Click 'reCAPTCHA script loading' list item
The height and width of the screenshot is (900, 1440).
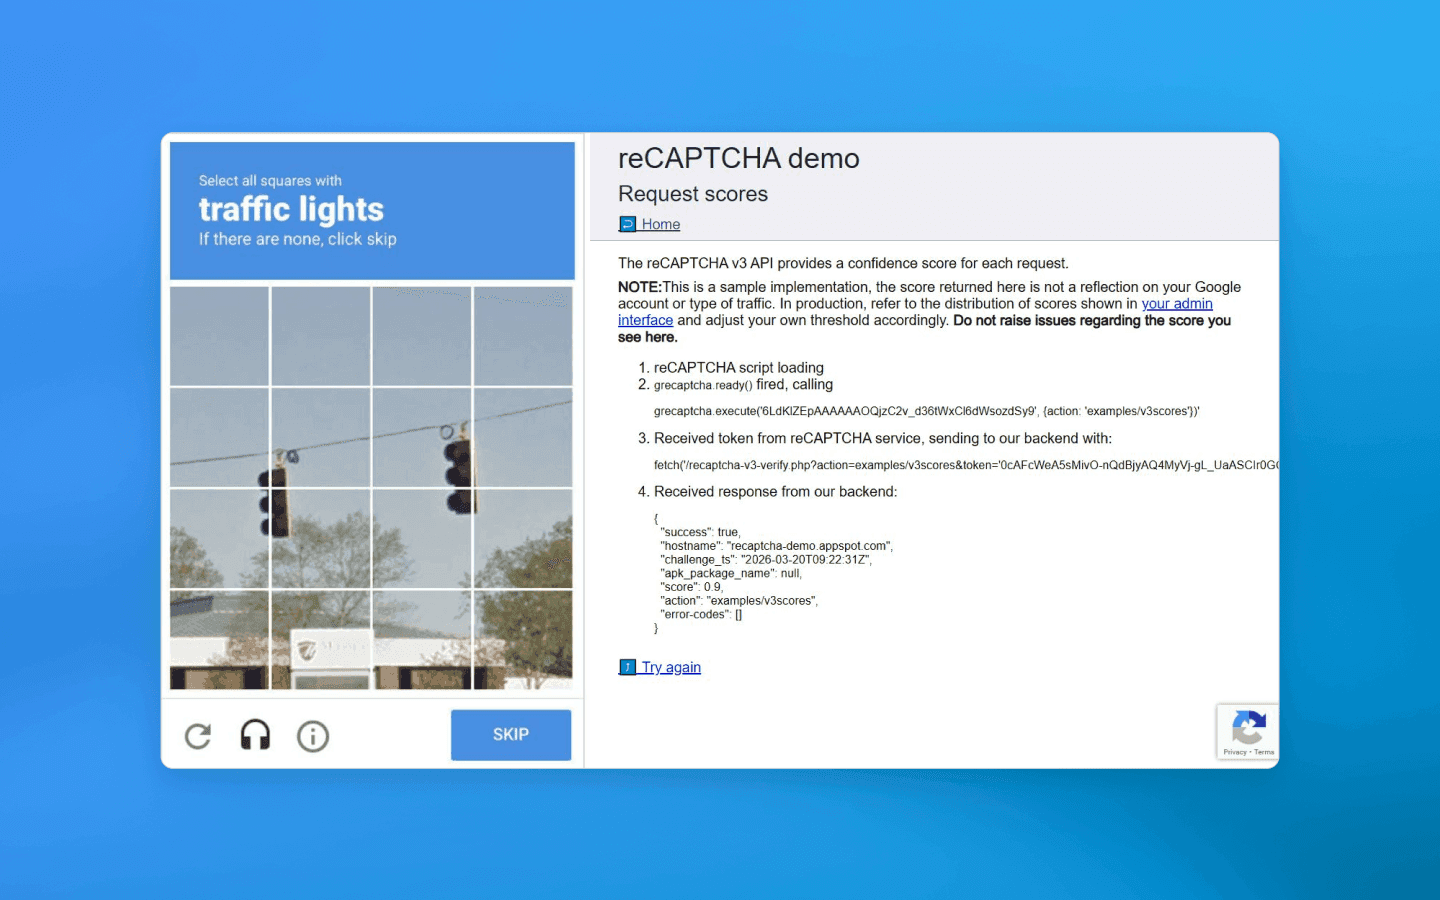tap(739, 367)
